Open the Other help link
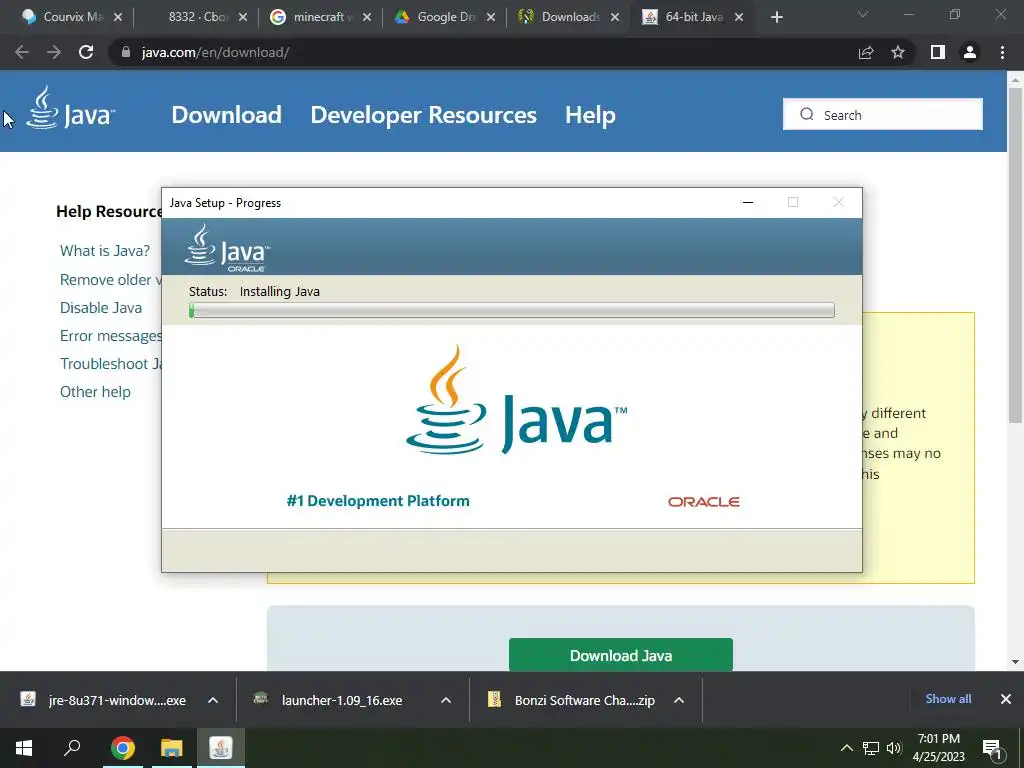The width and height of the screenshot is (1024, 768). click(95, 392)
